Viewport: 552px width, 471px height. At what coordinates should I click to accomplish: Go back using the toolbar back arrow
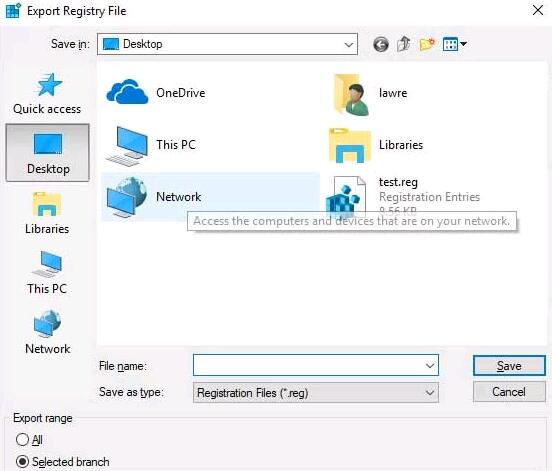(381, 45)
